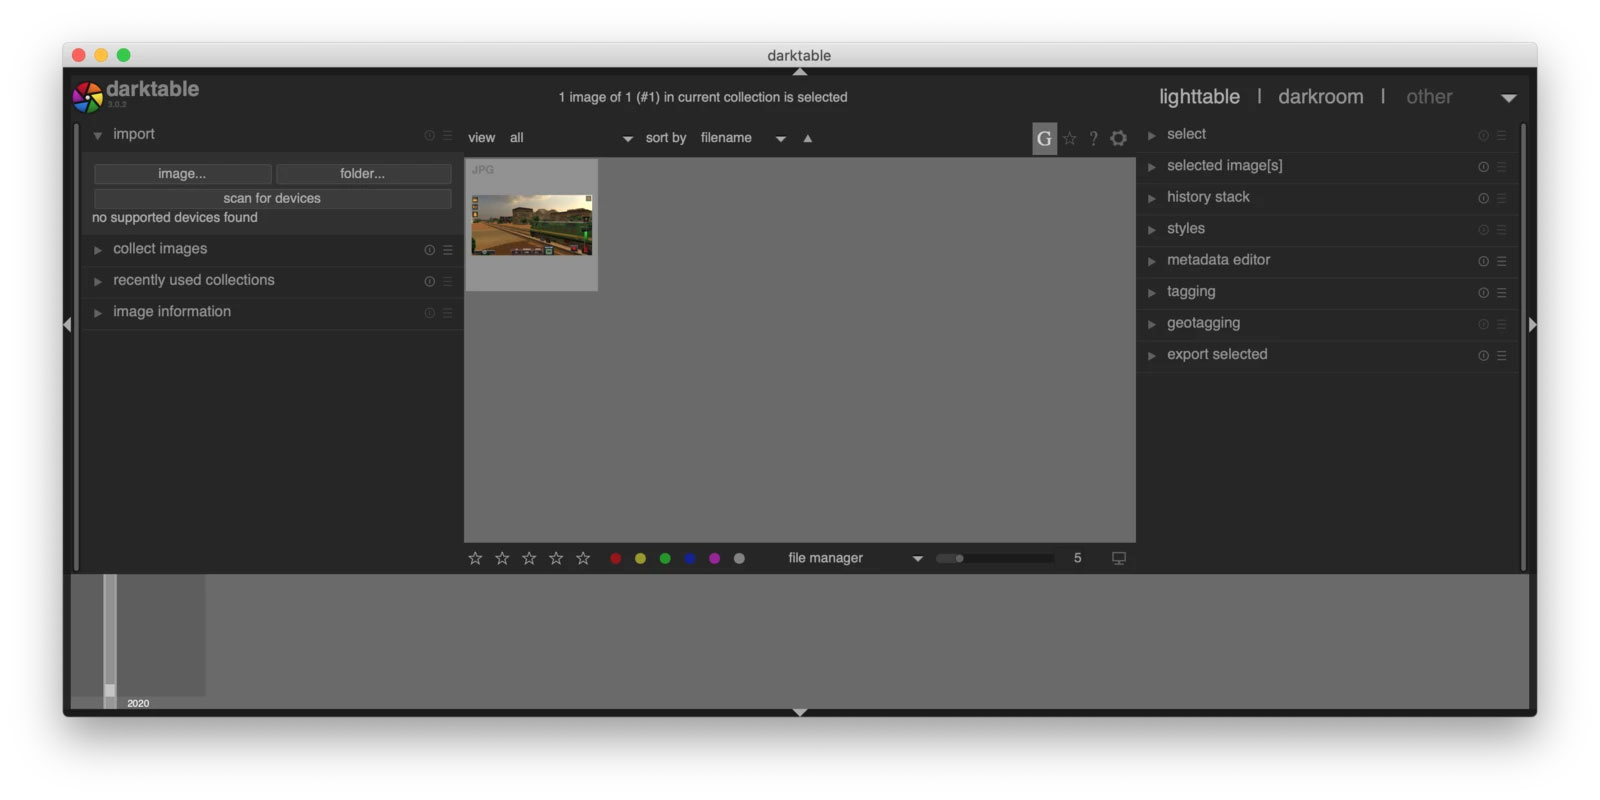The width and height of the screenshot is (1600, 800).
Task: Click the display profile monitor icon
Action: tap(1119, 558)
